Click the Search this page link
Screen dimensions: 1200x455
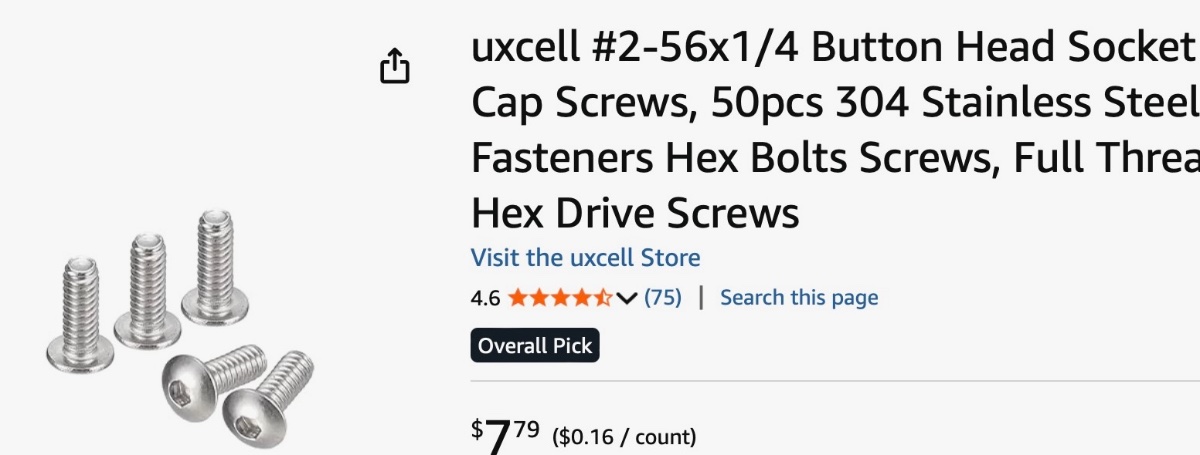pyautogui.click(x=799, y=297)
